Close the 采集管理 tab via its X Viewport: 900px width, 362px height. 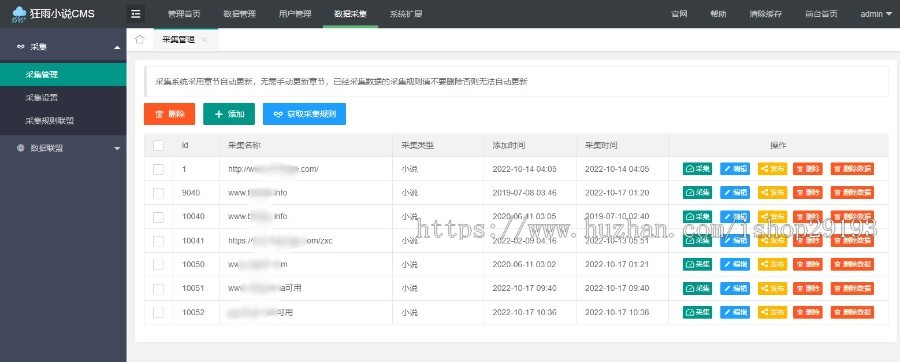point(205,40)
